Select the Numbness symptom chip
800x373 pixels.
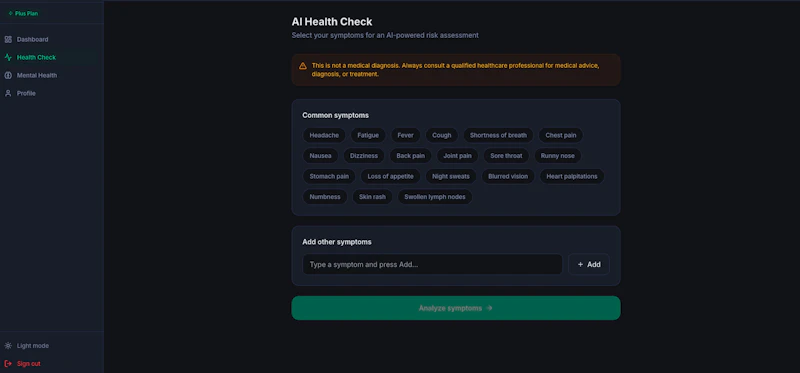[x=325, y=196]
